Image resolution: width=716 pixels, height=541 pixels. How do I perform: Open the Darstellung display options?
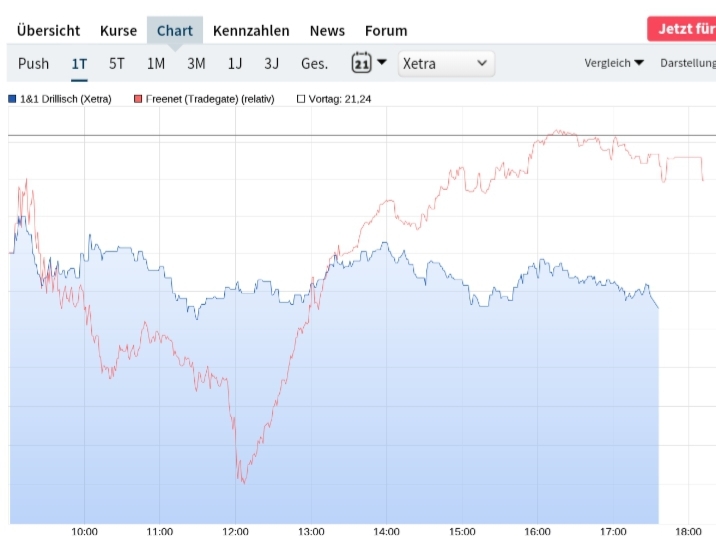point(687,63)
